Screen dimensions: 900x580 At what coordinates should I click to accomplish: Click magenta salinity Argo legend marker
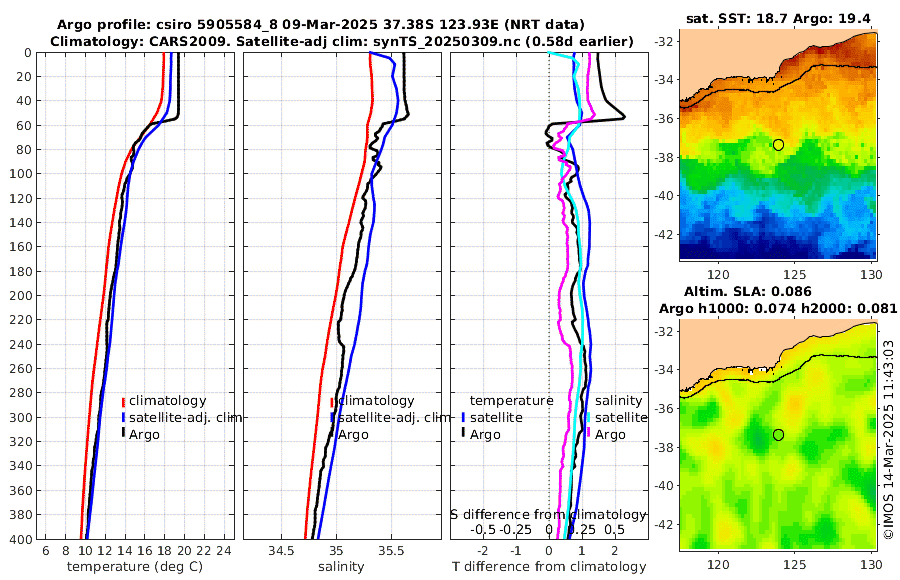pos(588,434)
